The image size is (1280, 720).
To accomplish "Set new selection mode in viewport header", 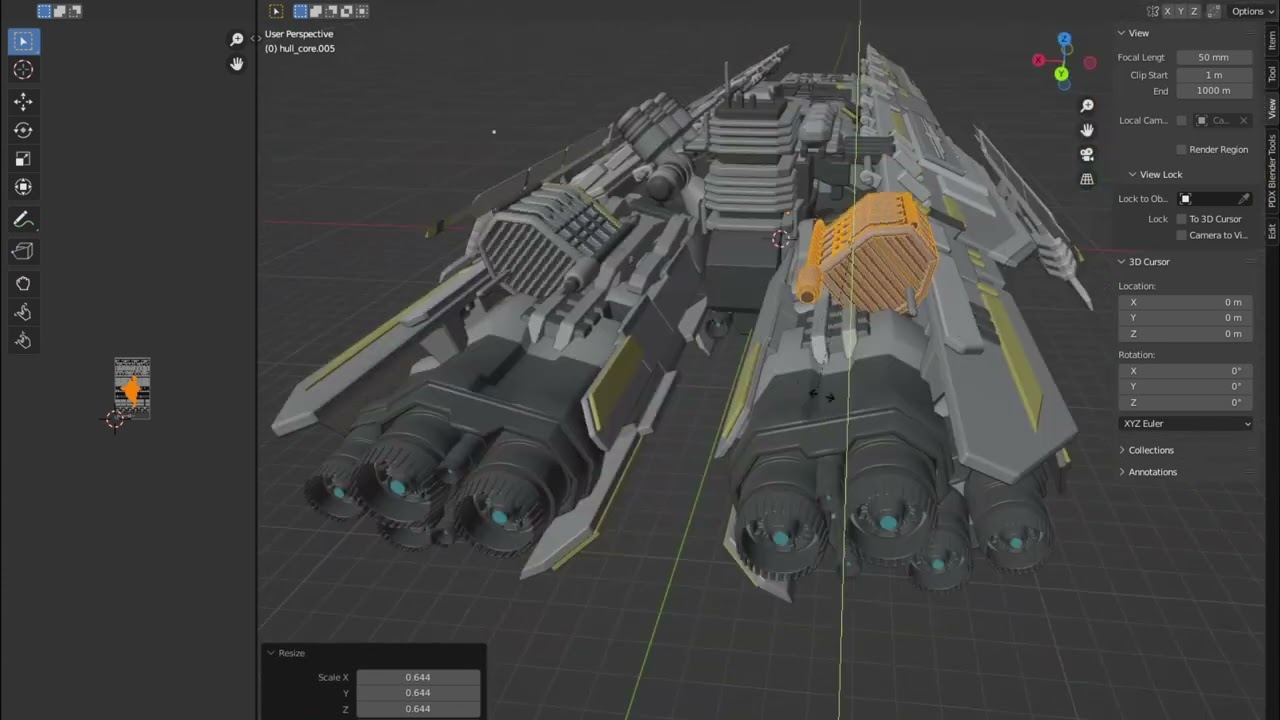I will [x=300, y=11].
